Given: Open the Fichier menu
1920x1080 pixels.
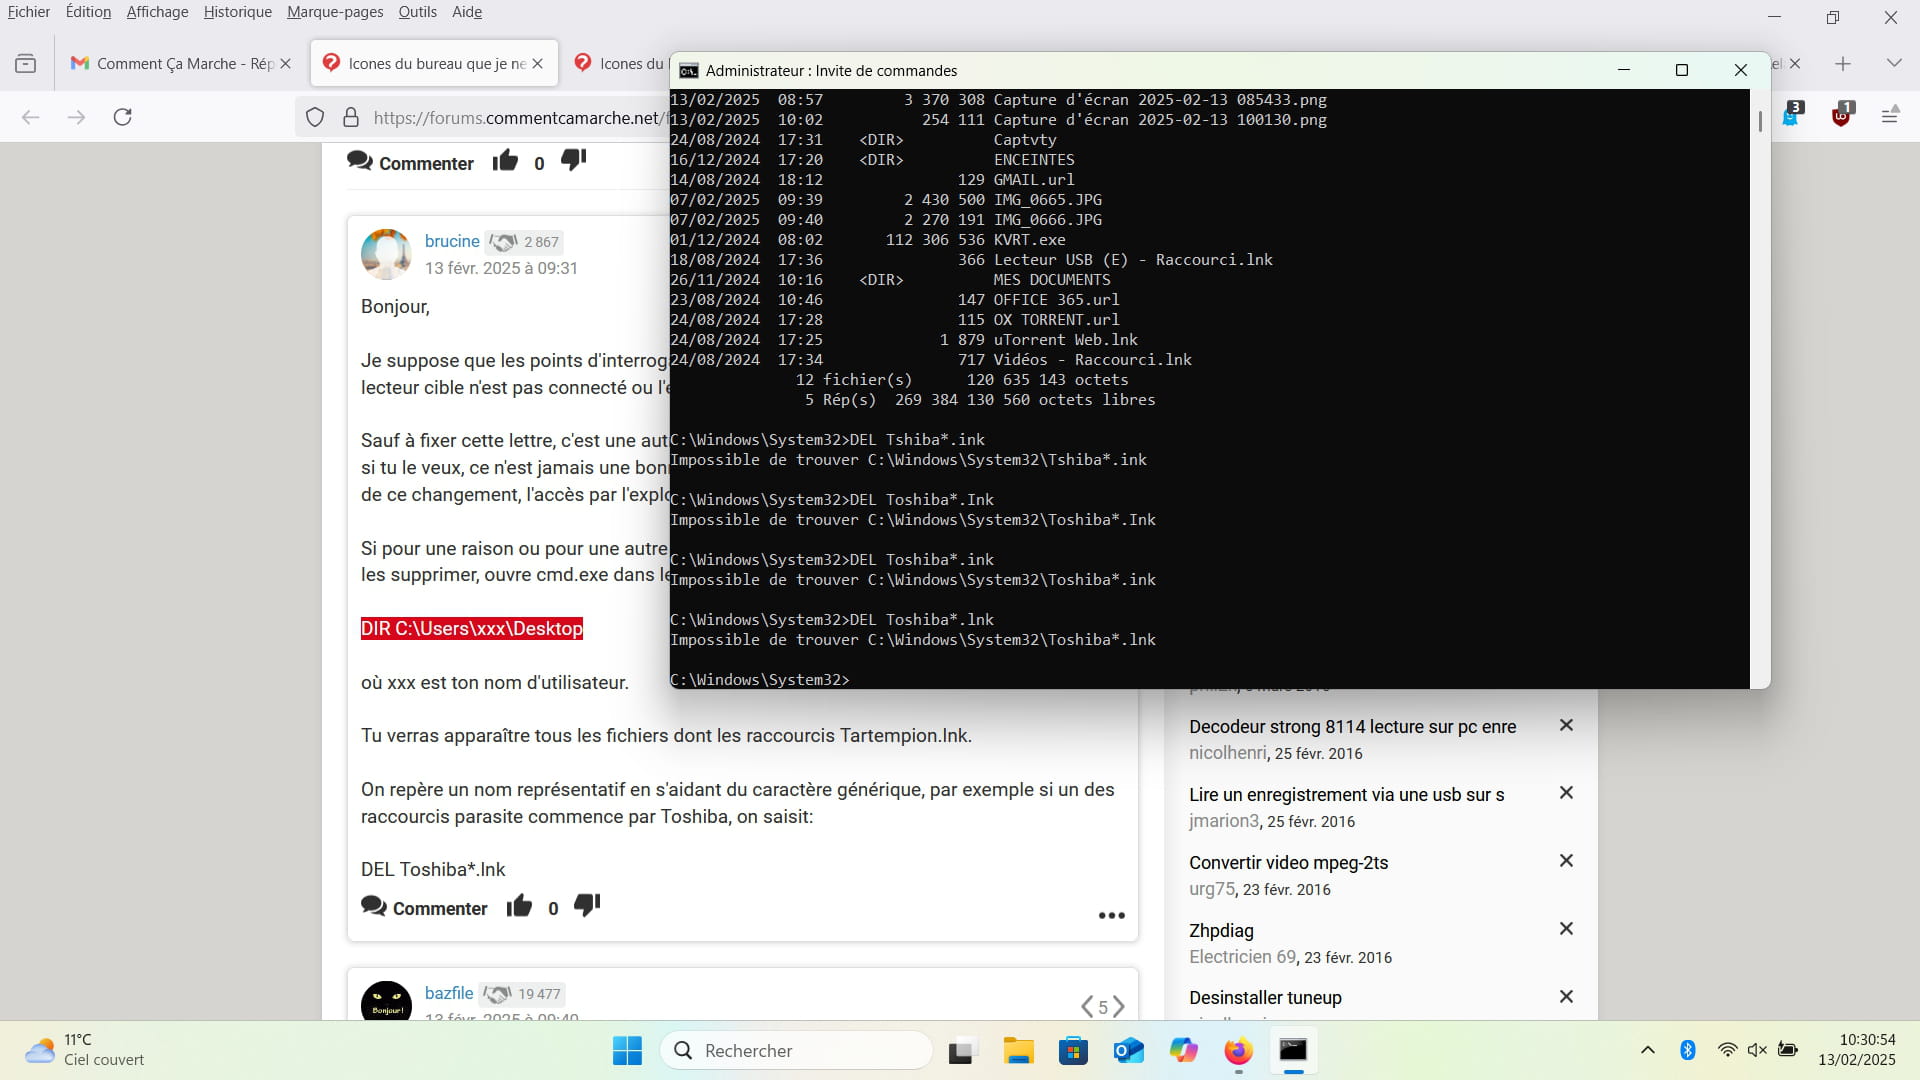Looking at the screenshot, I should 29,12.
